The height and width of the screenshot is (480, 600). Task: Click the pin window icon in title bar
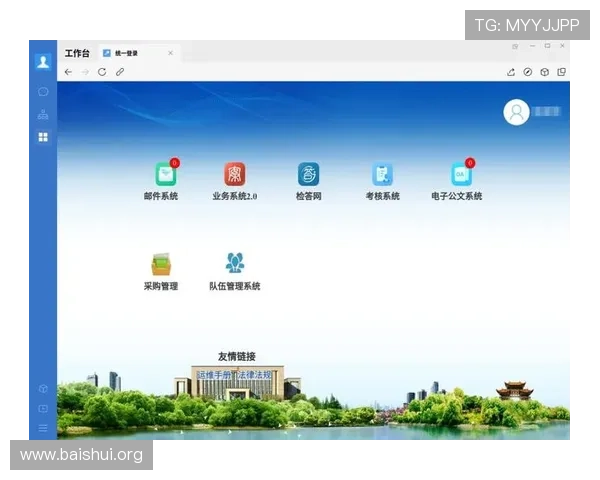(515, 46)
